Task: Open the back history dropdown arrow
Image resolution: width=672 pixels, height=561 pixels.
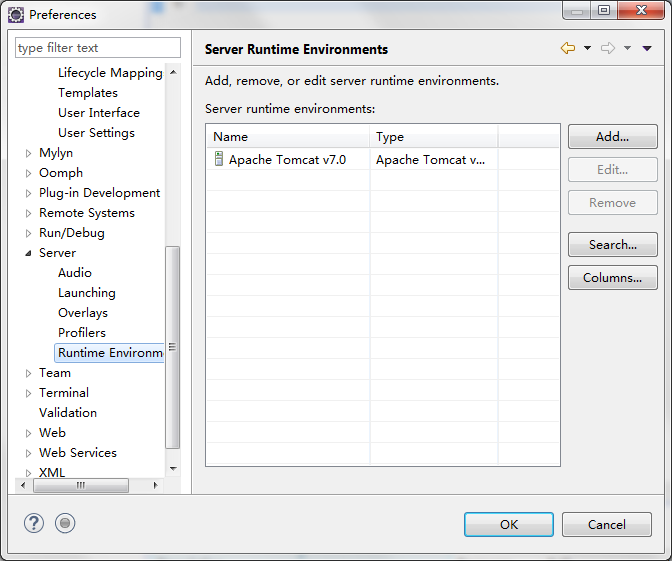Action: (x=588, y=48)
